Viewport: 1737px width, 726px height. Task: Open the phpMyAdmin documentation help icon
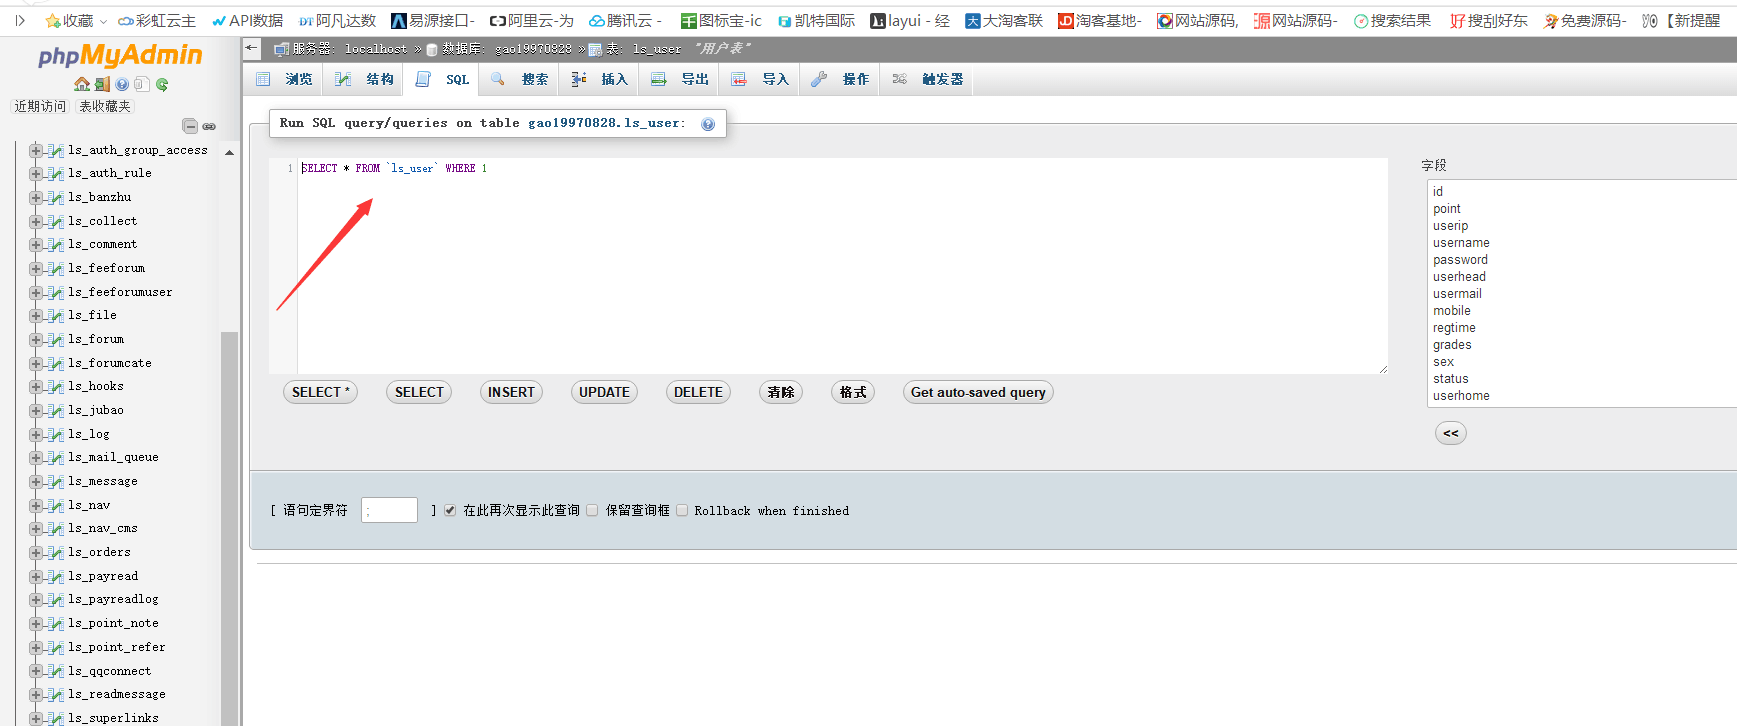coord(122,85)
